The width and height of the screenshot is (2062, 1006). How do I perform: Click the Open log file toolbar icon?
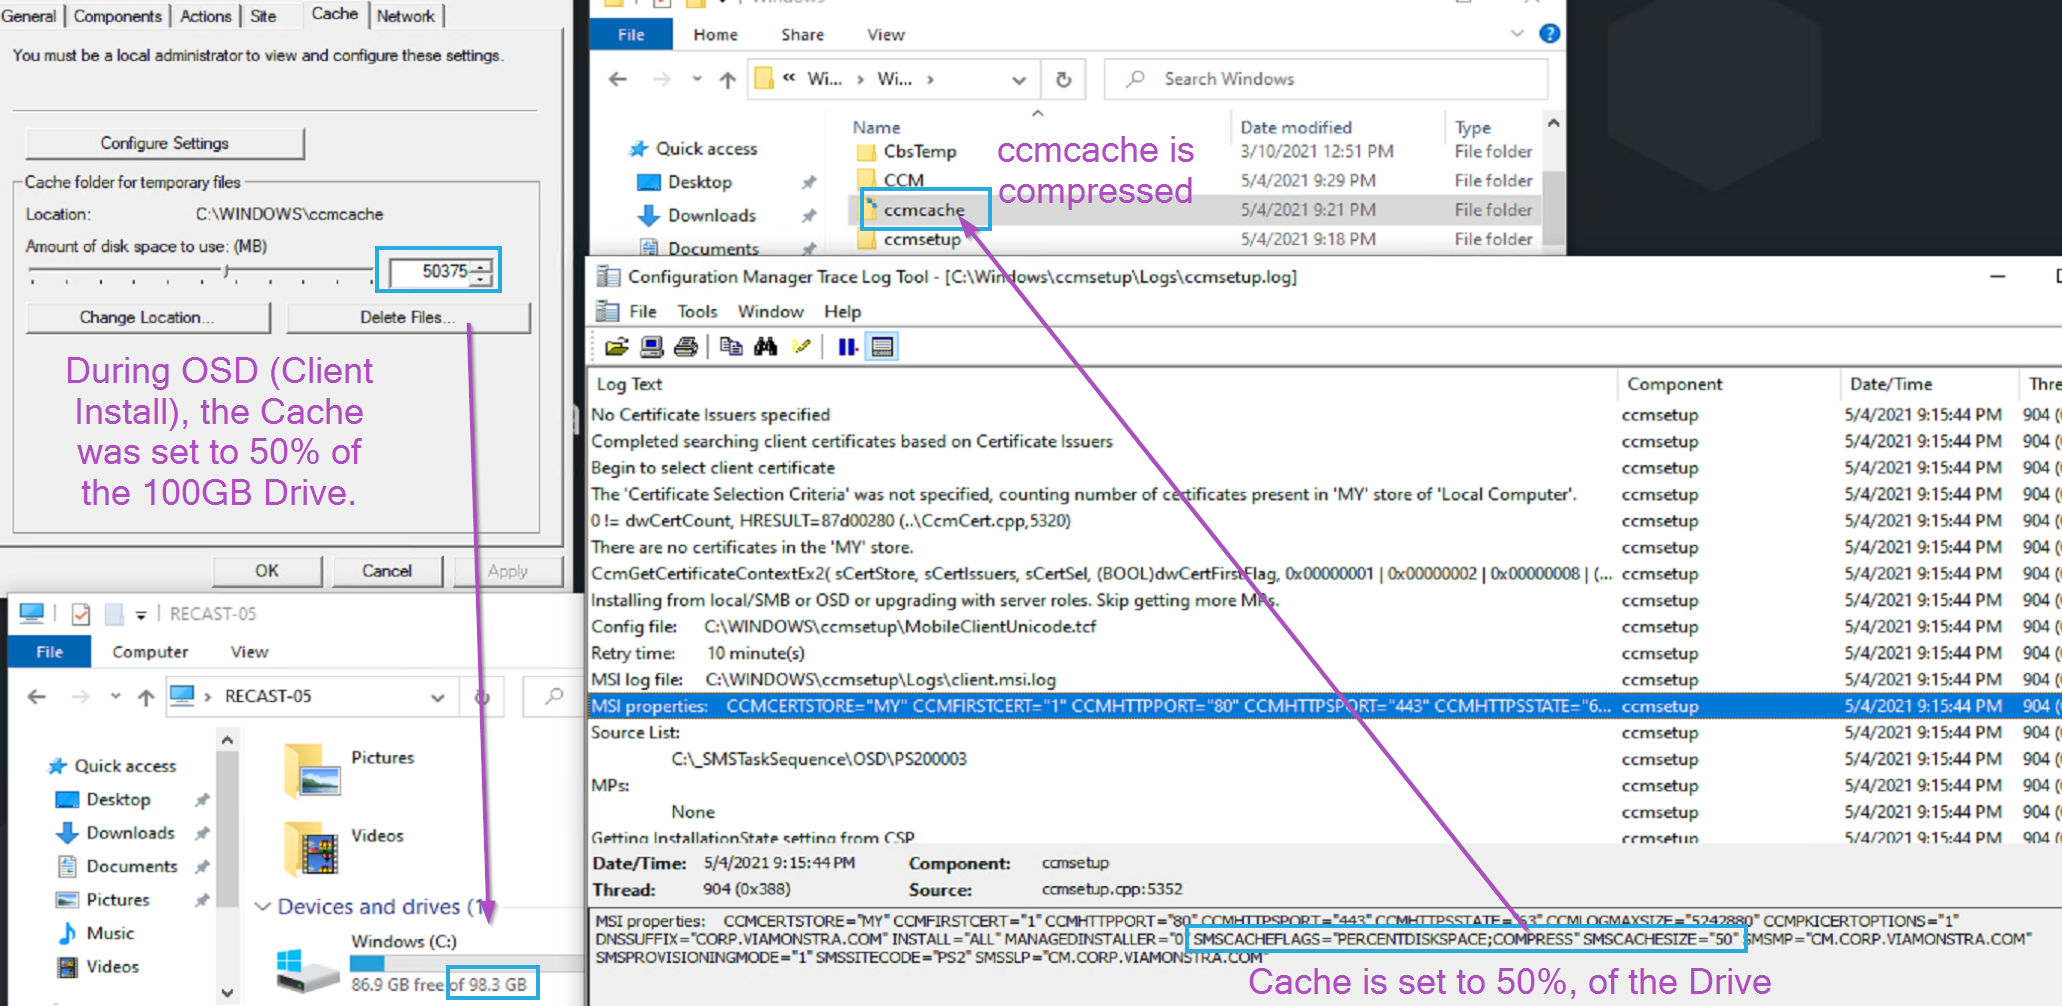(x=616, y=347)
